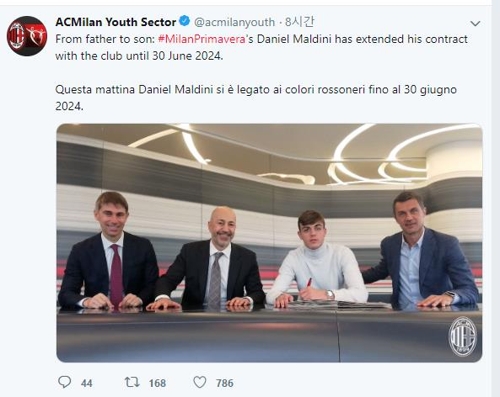Click the blue verified badge icon
The width and height of the screenshot is (500, 397).
[185, 21]
